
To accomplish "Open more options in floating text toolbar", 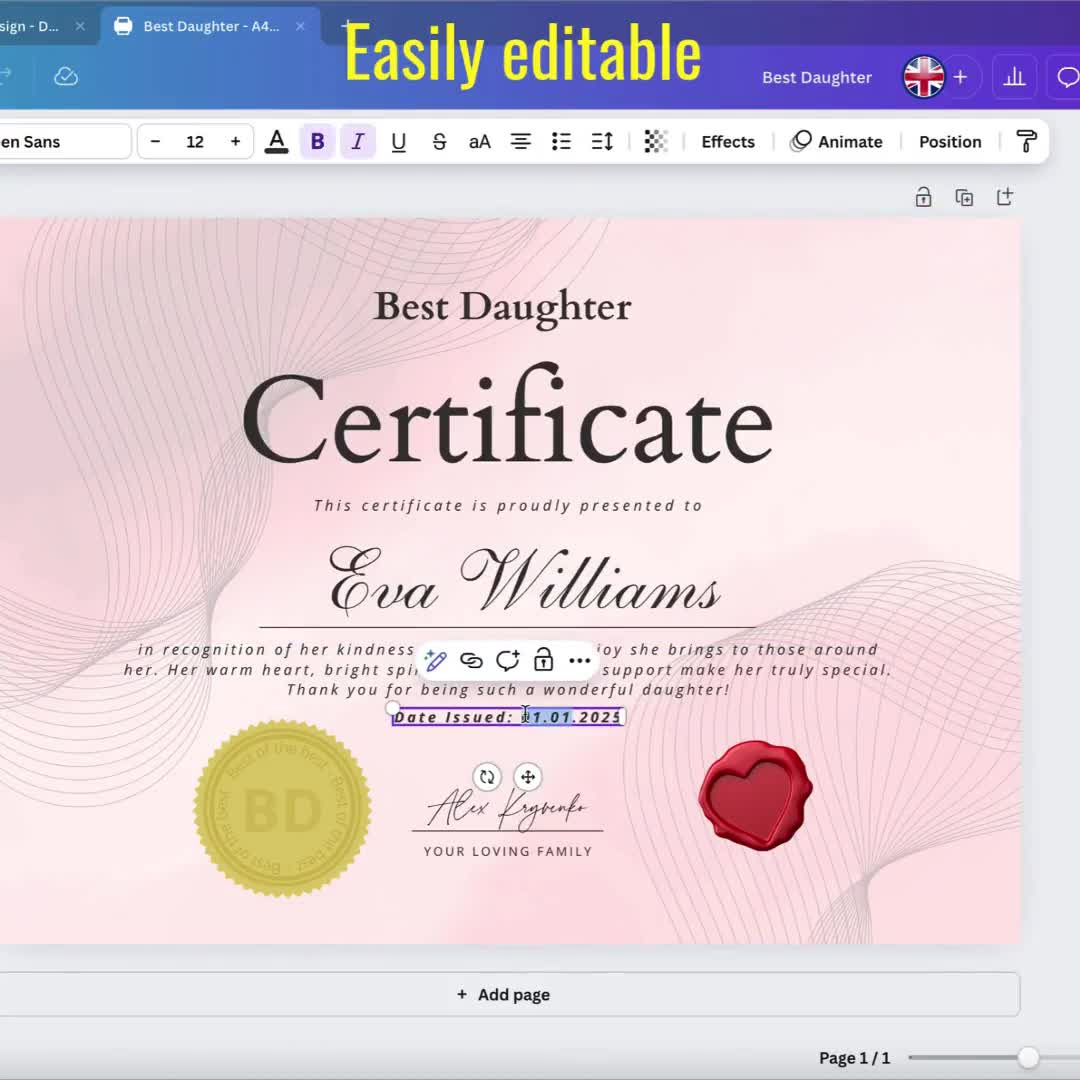I will point(580,660).
